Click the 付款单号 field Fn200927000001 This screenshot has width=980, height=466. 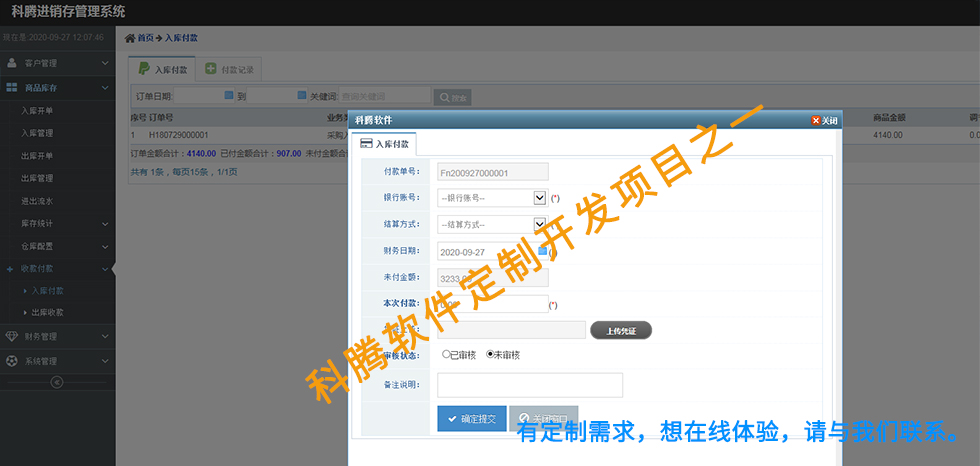[492, 172]
